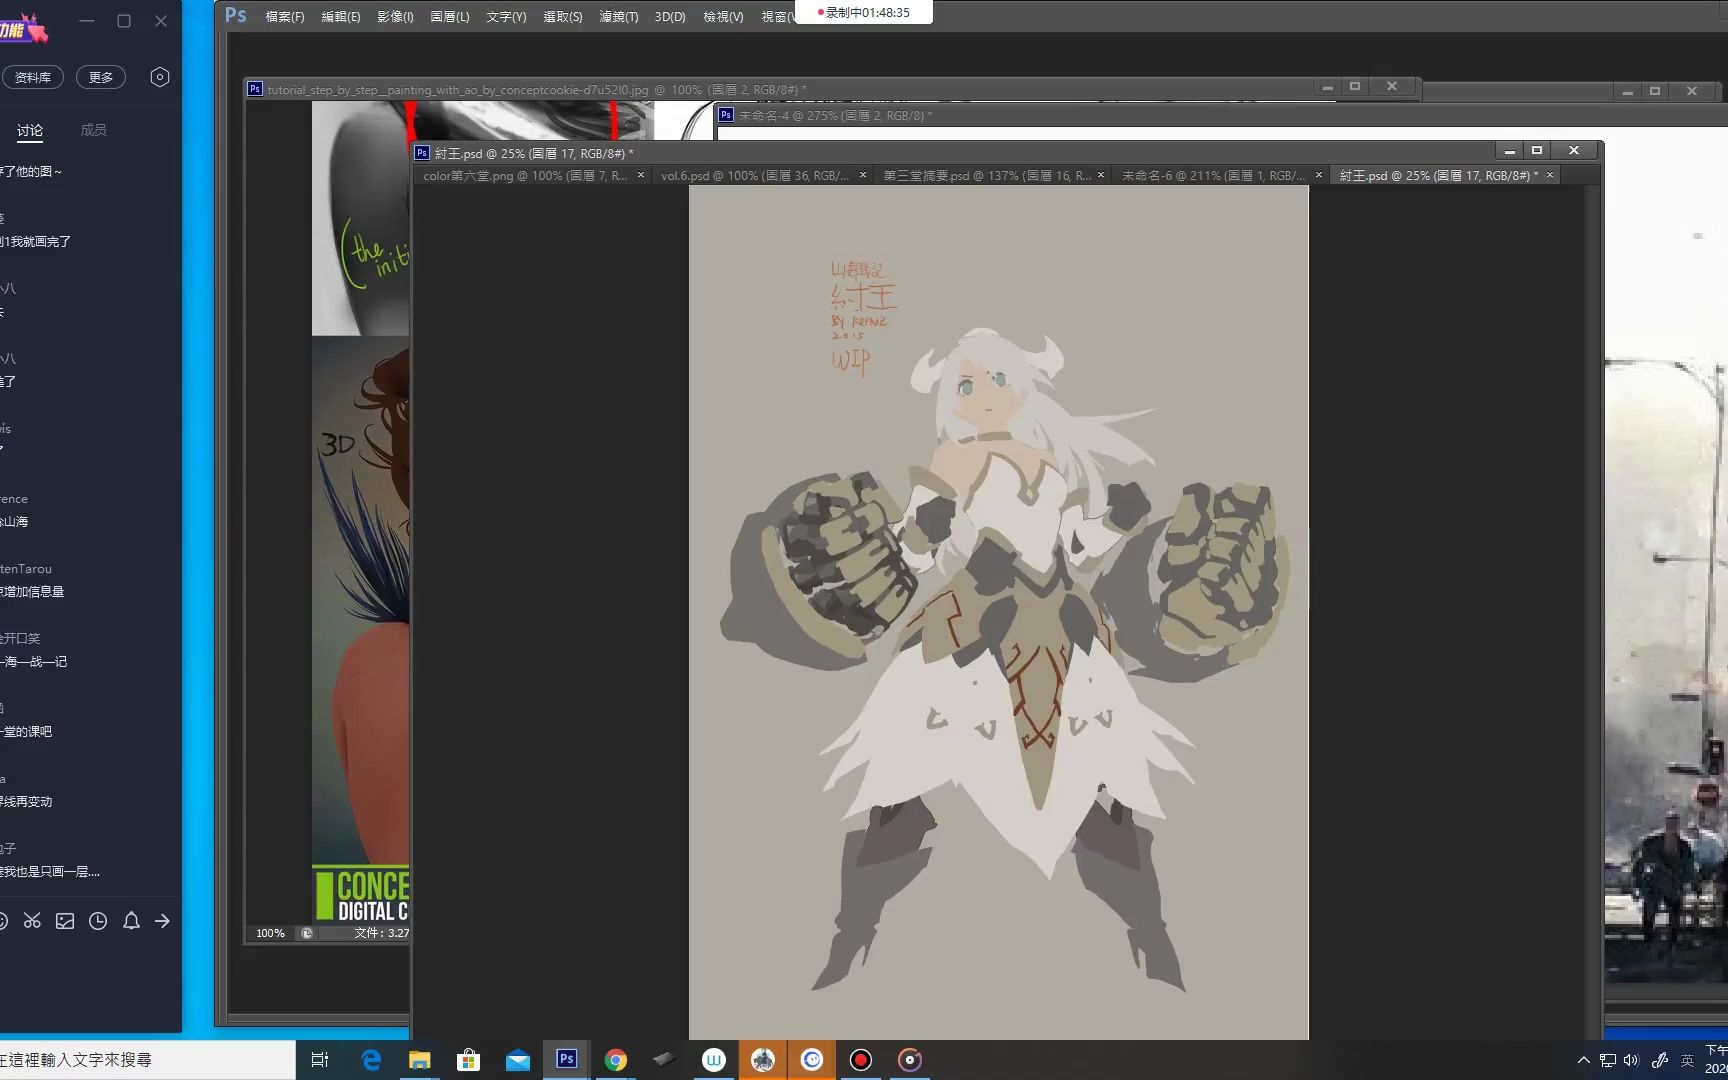Click the chat message 一海一战一记

click(34, 662)
